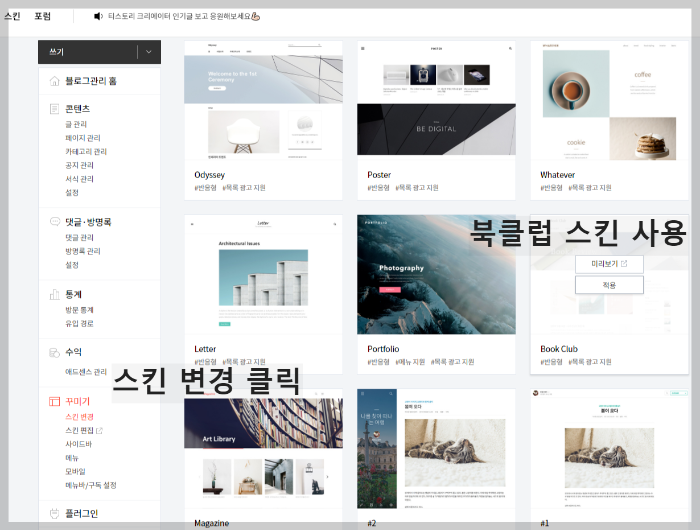Switch to the 스킨 tab
The height and width of the screenshot is (530, 700).
point(12,17)
